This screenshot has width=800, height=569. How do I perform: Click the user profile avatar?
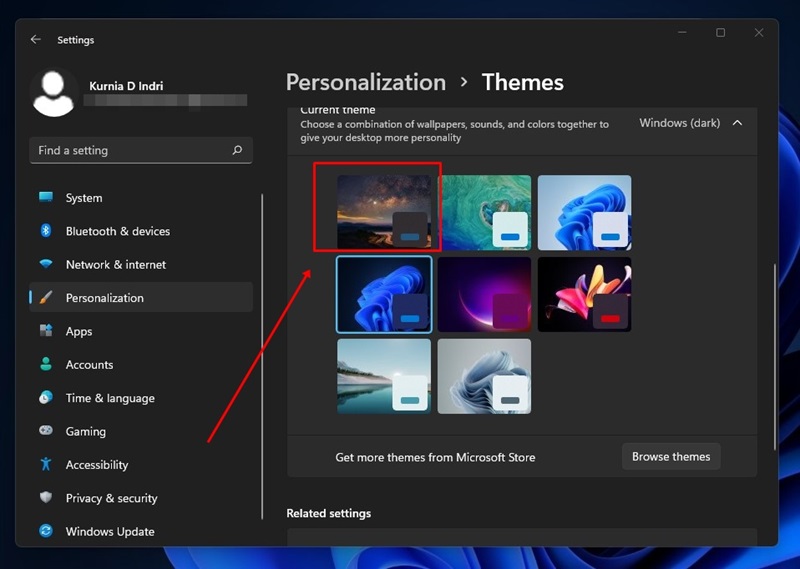pos(54,93)
